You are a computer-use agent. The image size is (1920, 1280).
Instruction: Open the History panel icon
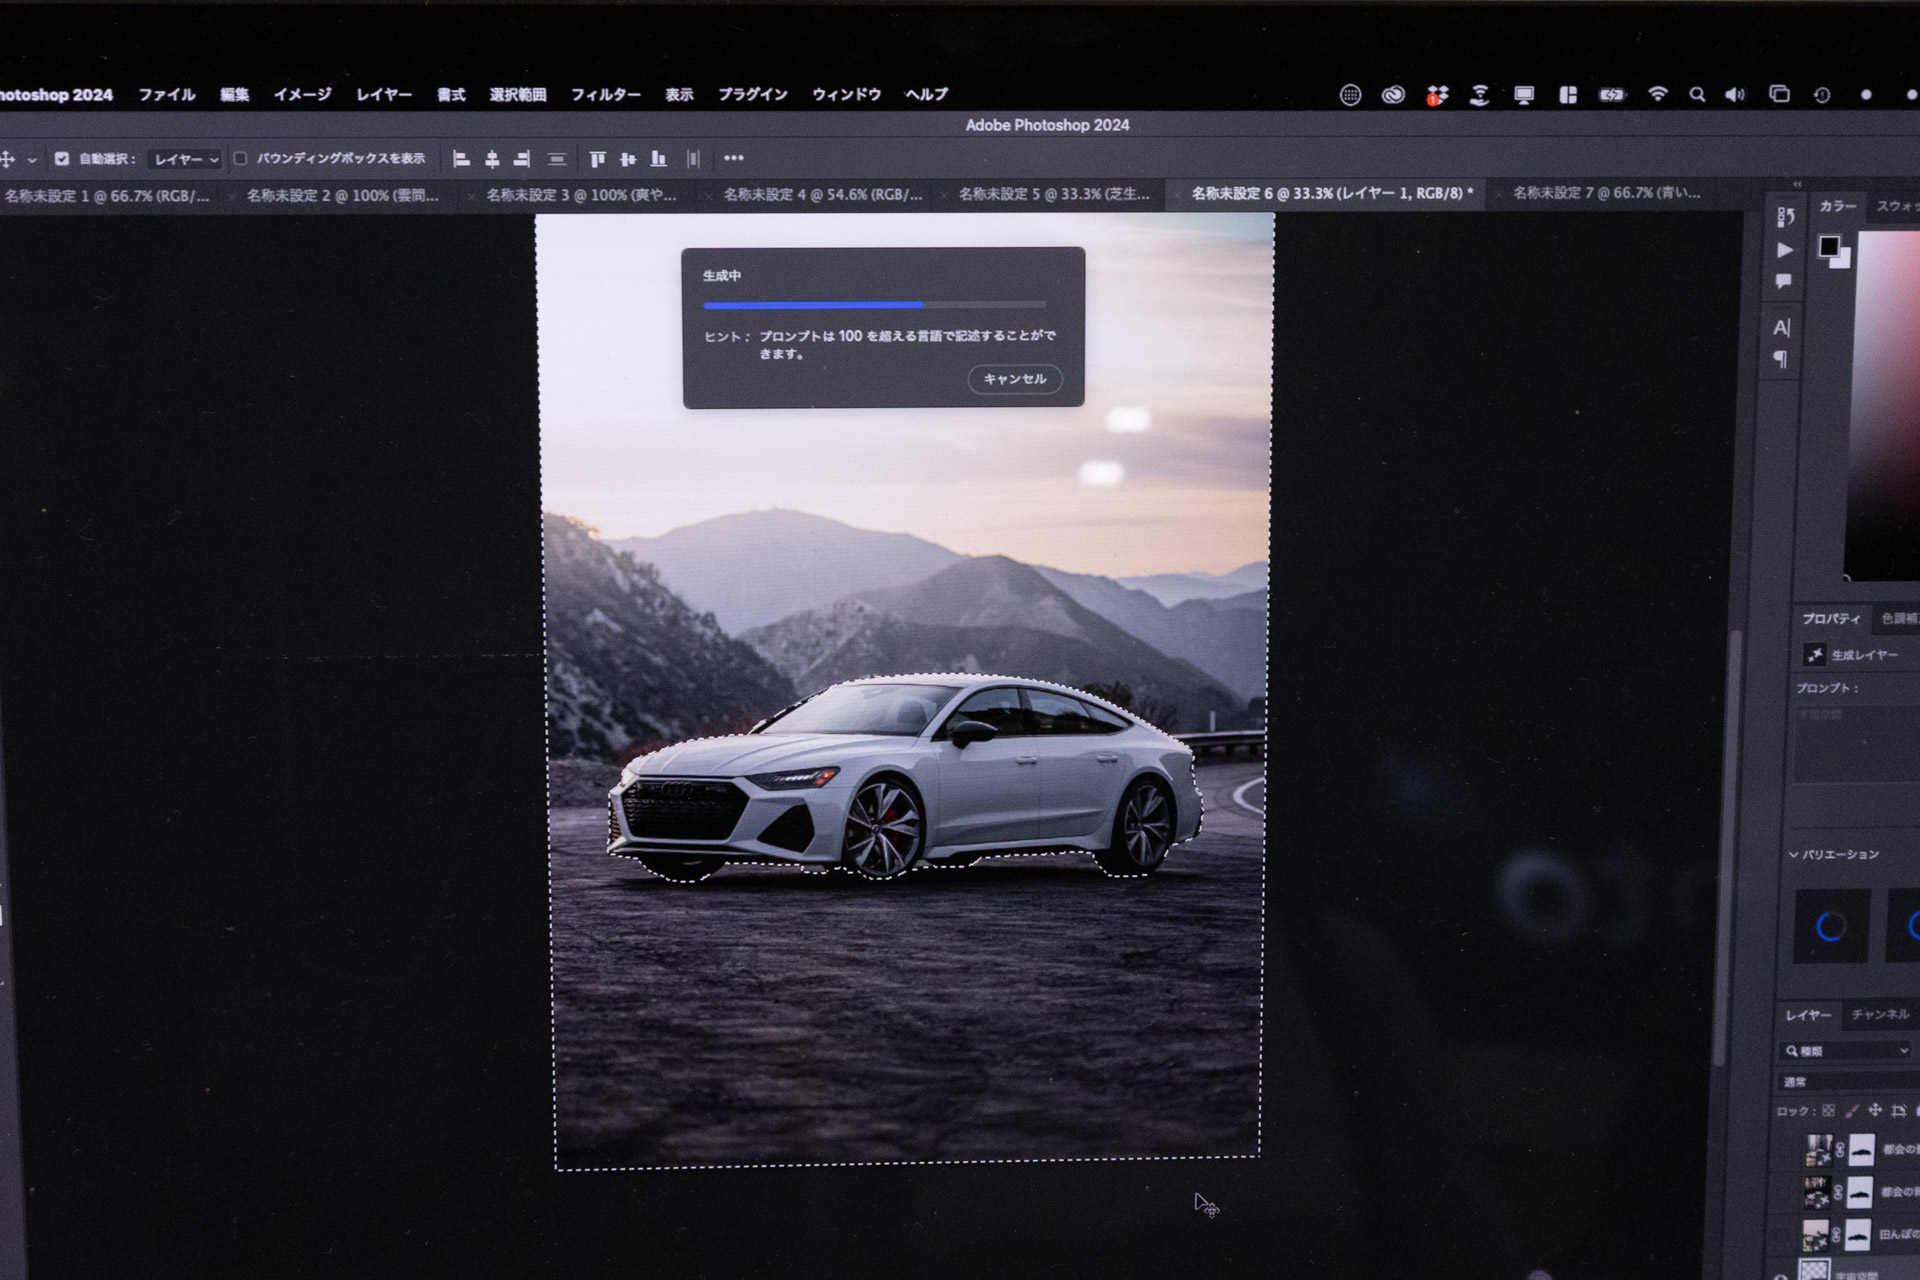tap(1785, 217)
